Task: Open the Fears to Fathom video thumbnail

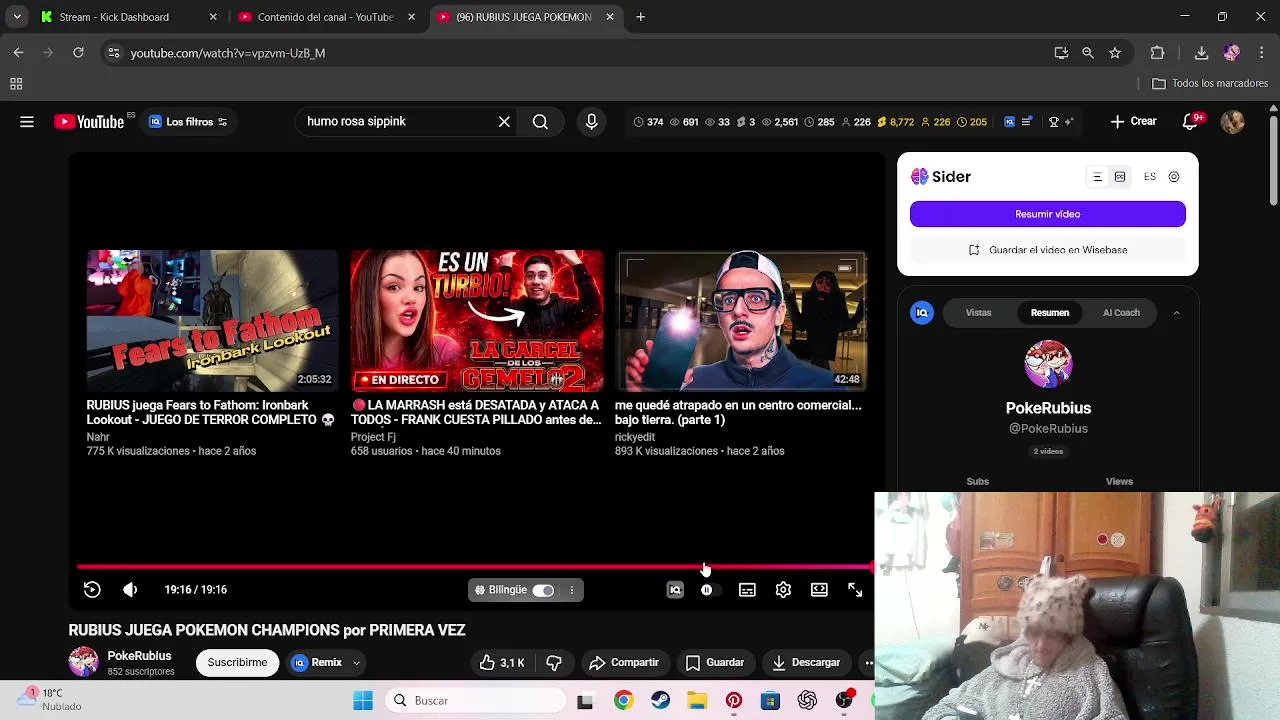Action: [212, 321]
